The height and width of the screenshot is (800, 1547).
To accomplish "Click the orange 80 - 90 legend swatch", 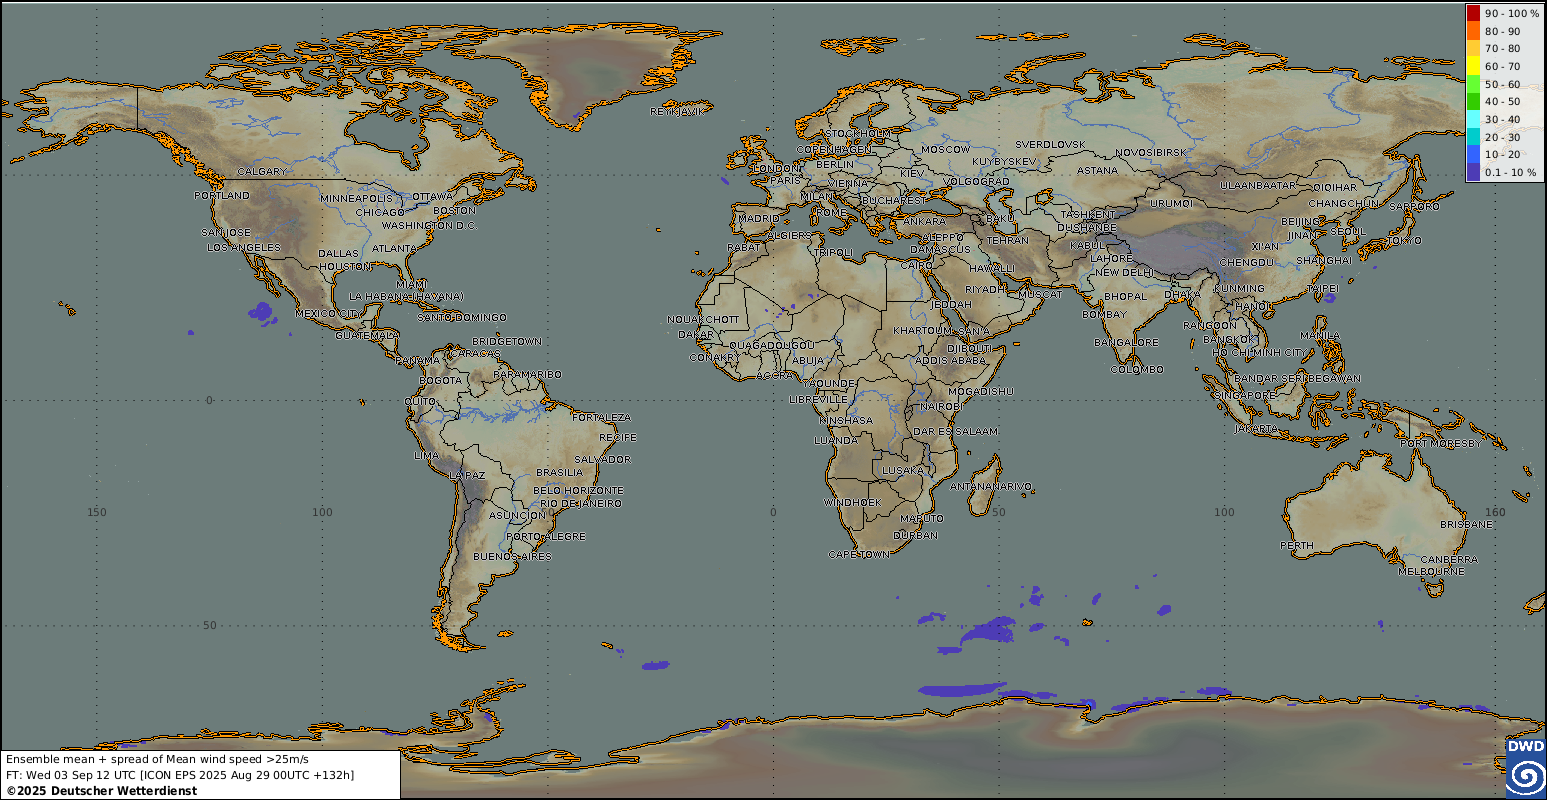I will click(1473, 32).
